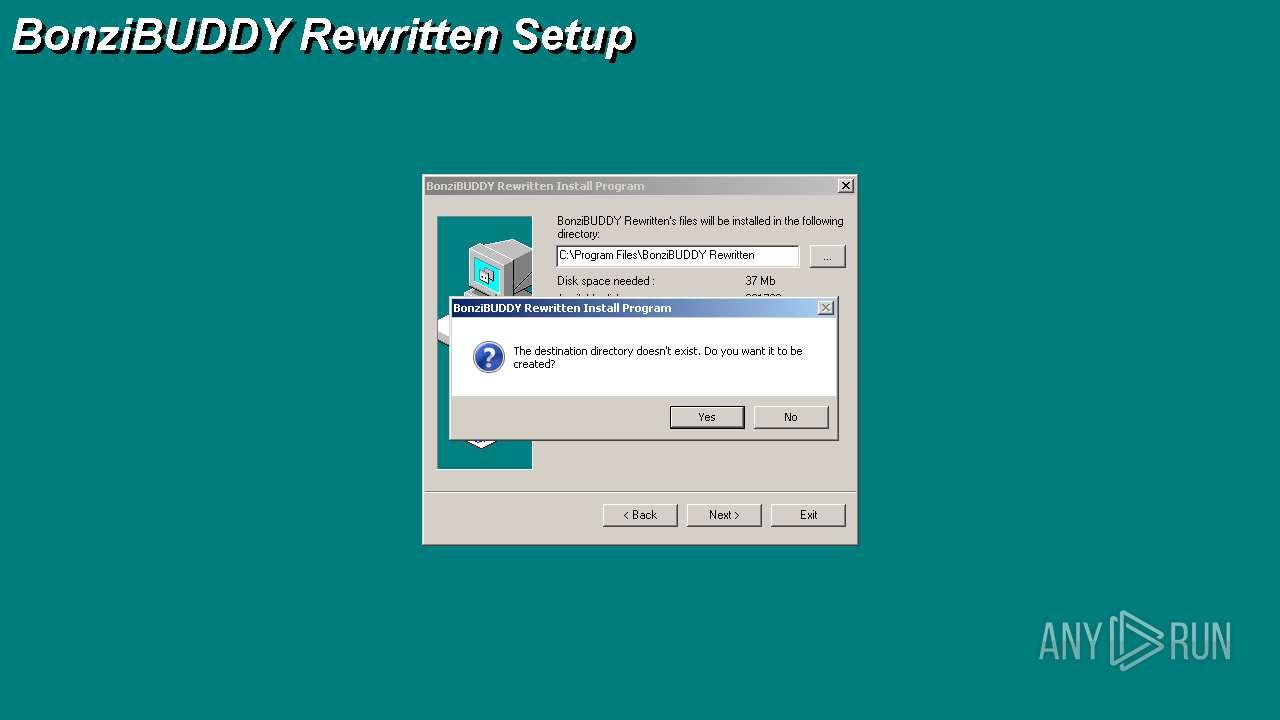Click the install directory path field

pos(678,256)
